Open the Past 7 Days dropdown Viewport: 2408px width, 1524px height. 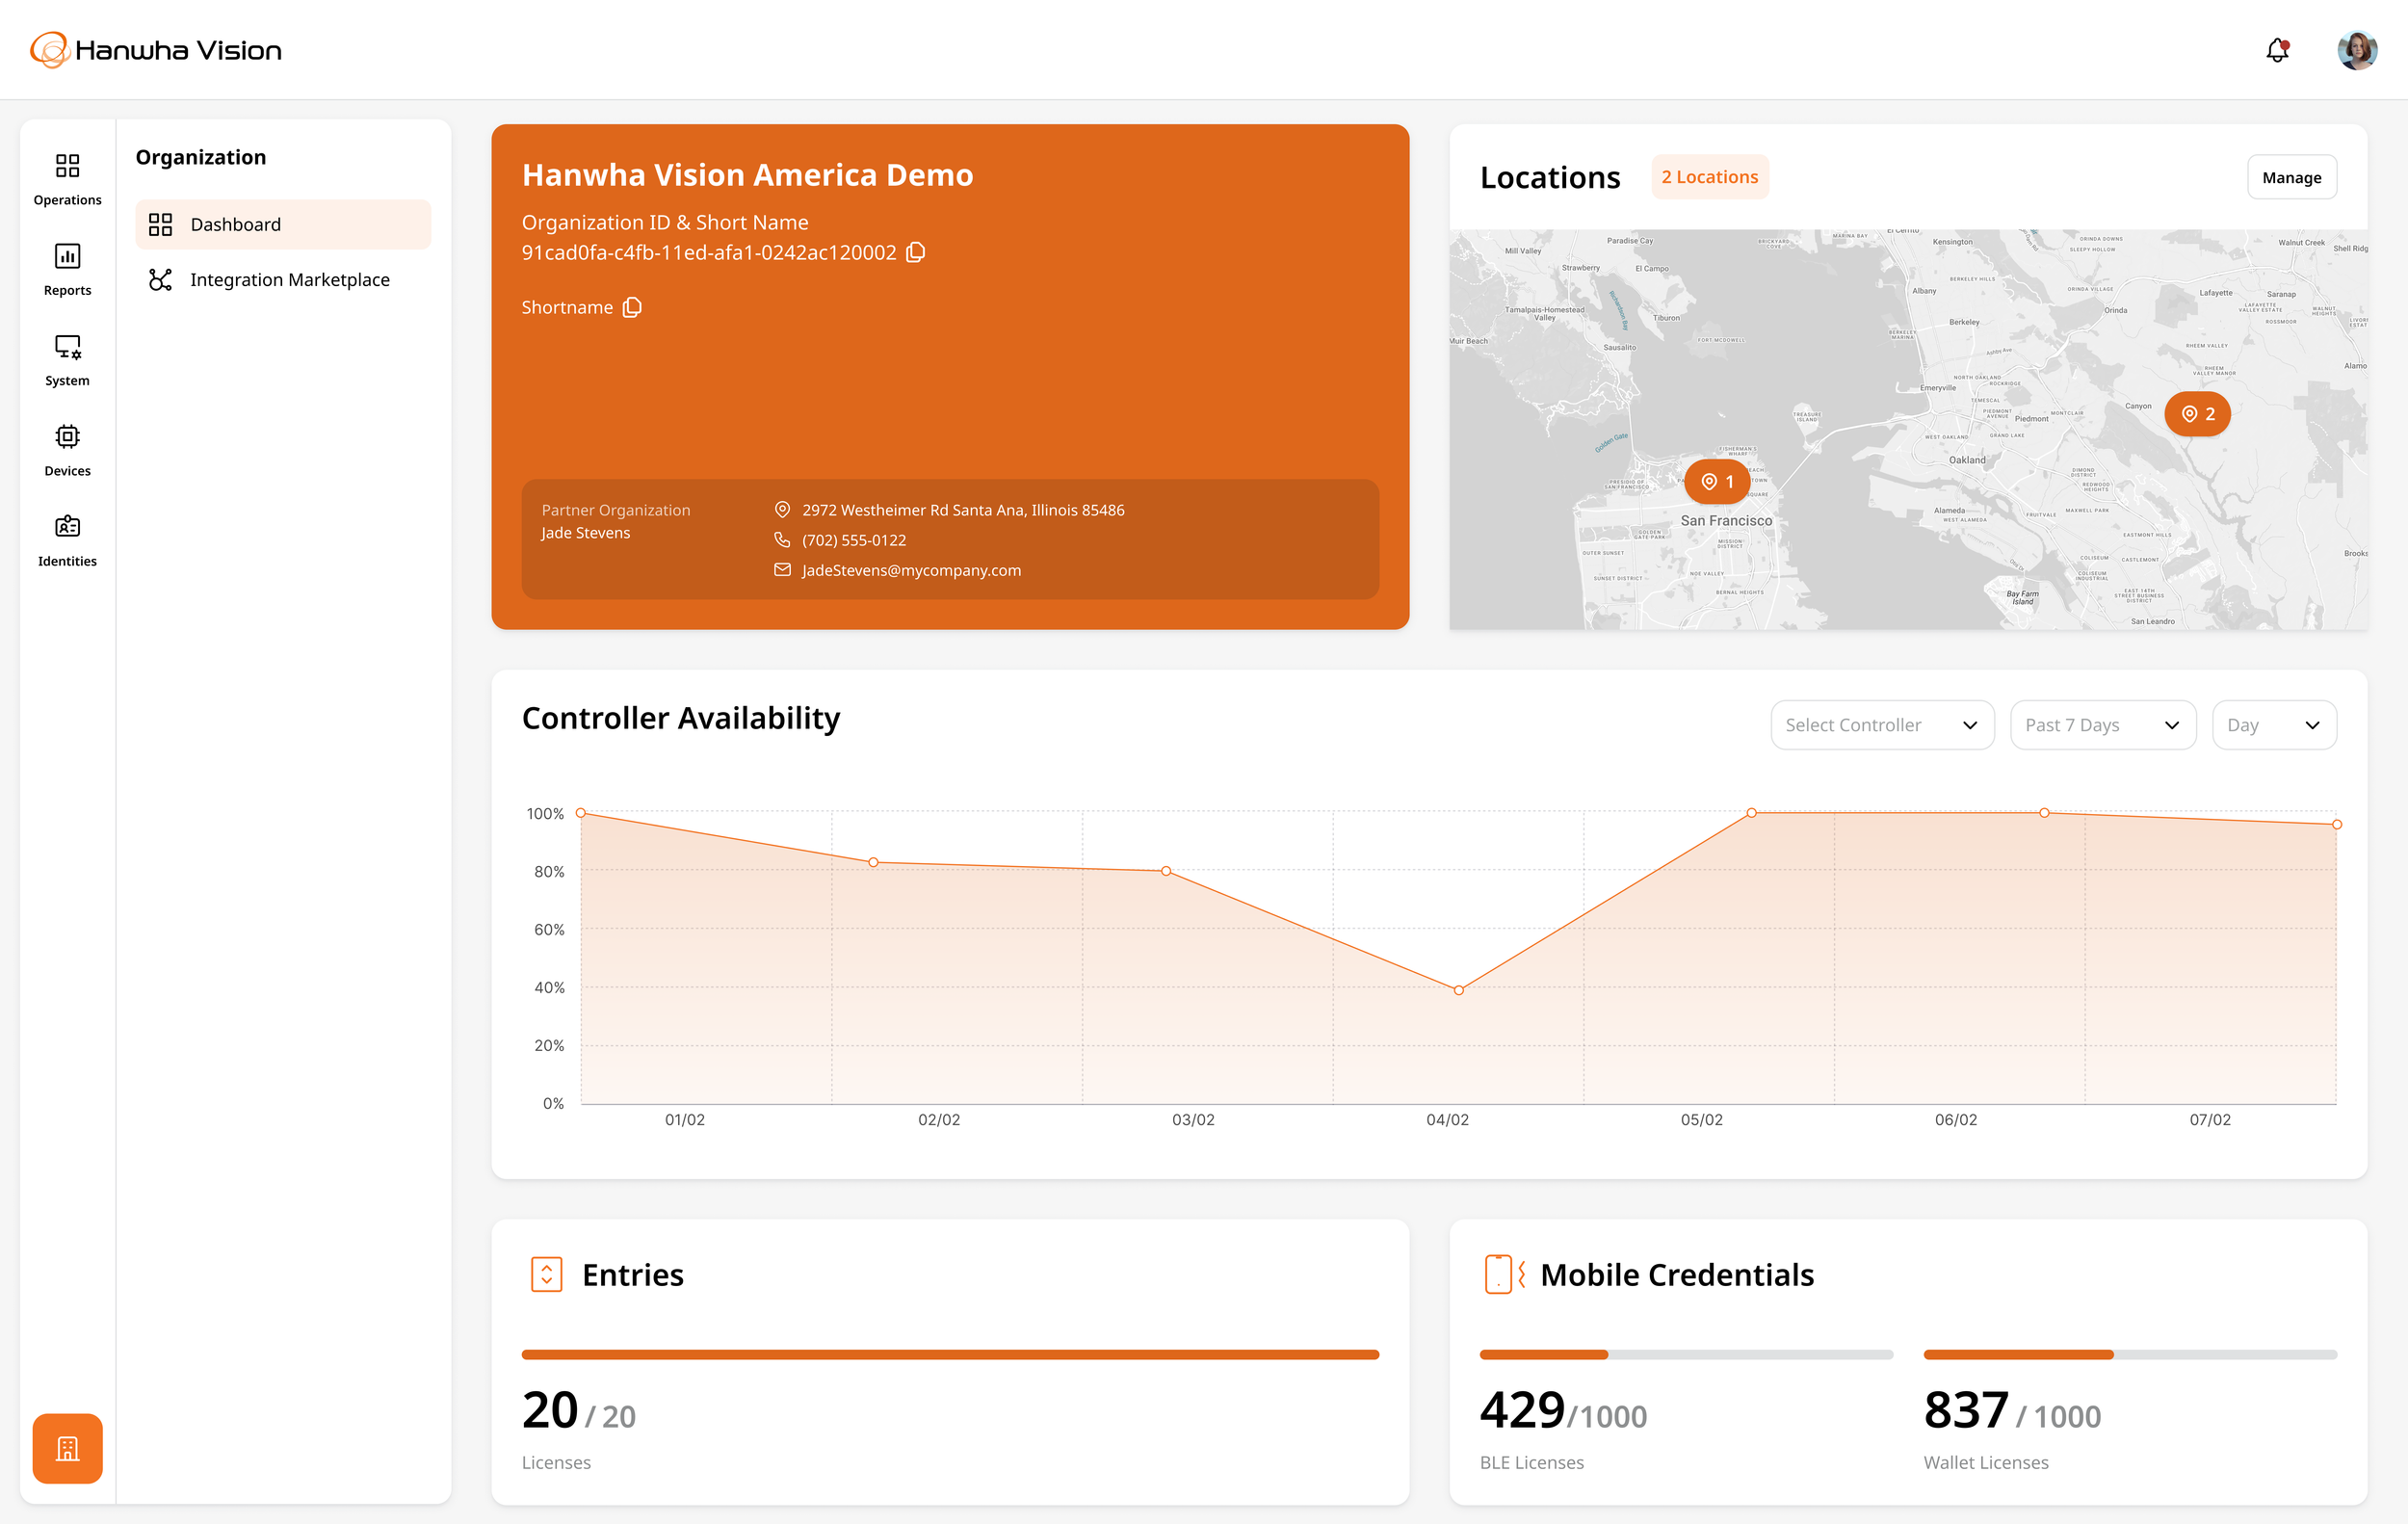coord(2102,725)
